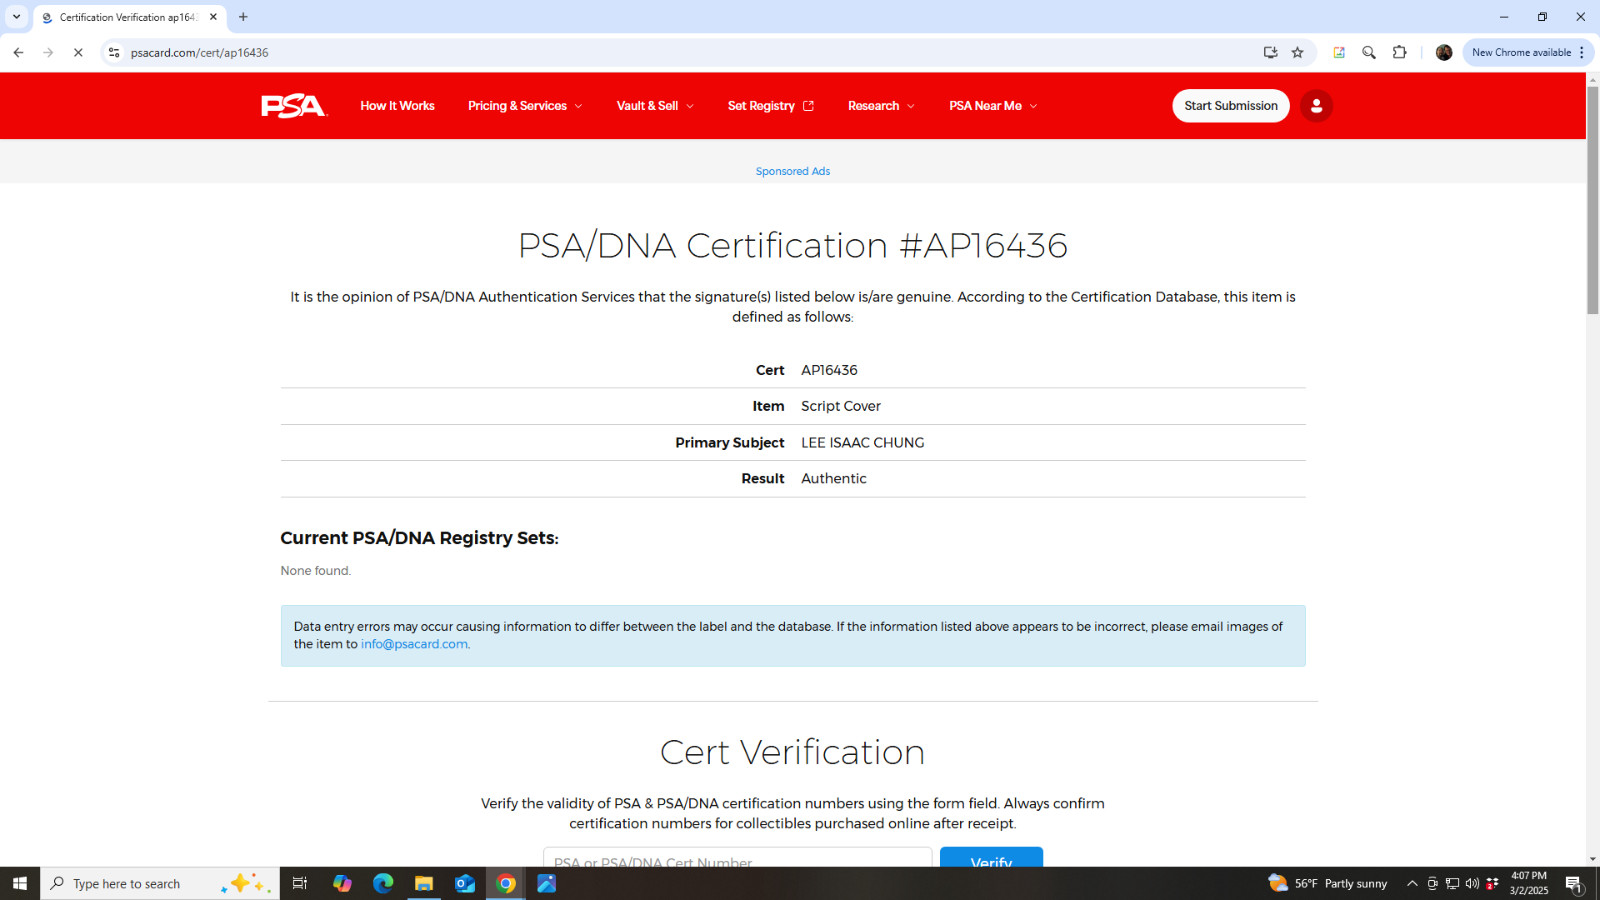1600x900 pixels.
Task: Click the Dropbox tray icon
Action: [1492, 884]
